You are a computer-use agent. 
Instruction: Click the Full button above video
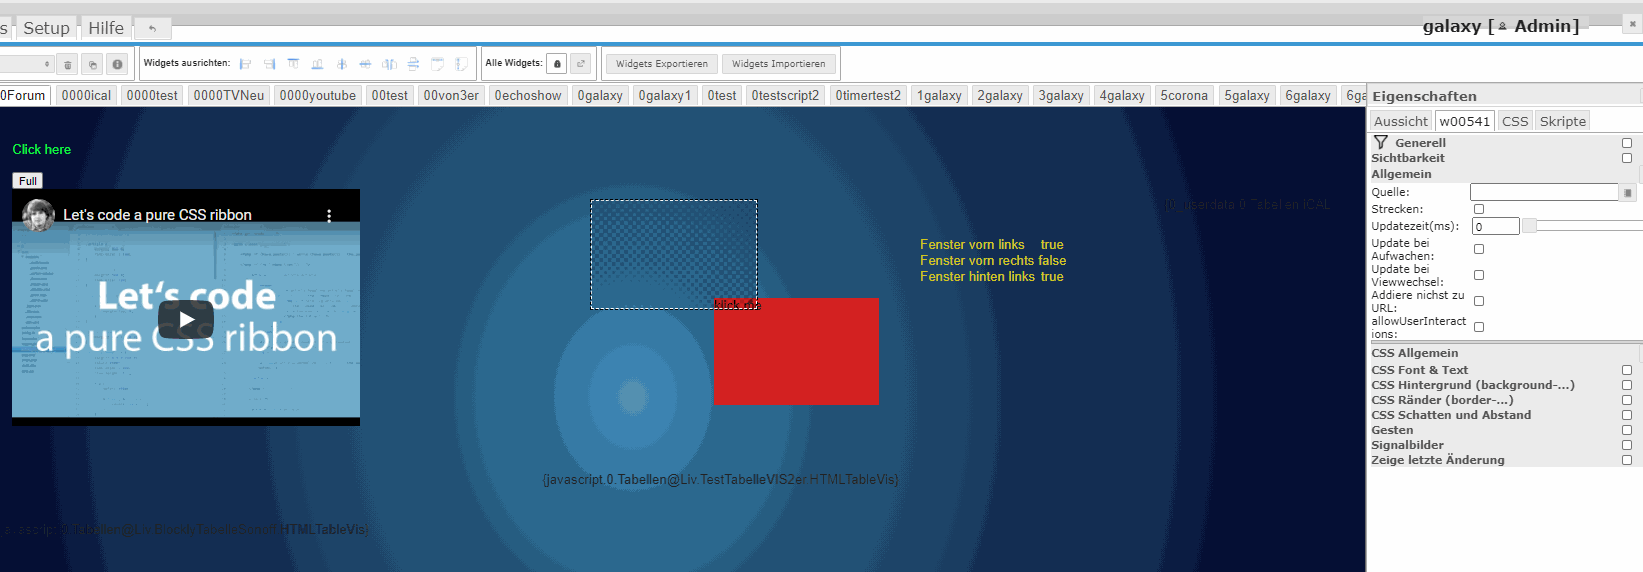pos(28,181)
